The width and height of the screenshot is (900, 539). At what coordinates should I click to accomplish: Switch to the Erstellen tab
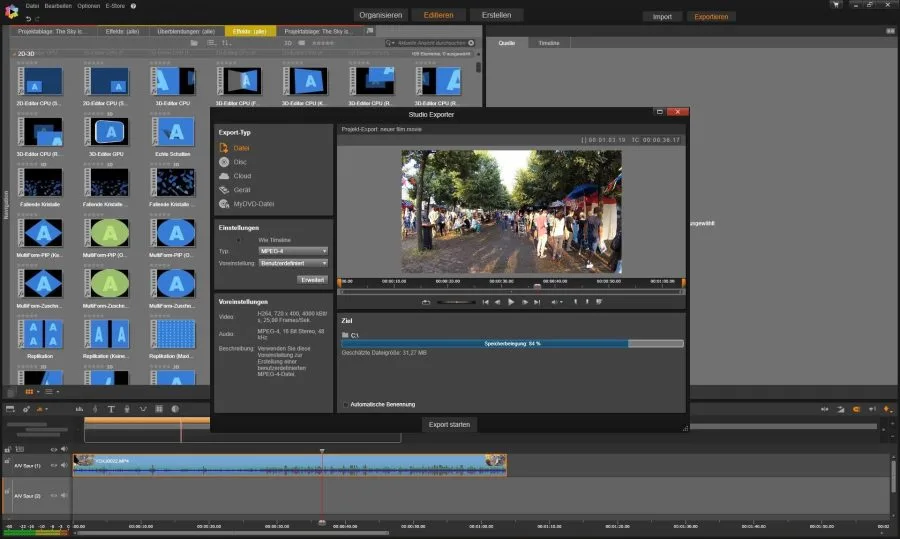tap(496, 15)
